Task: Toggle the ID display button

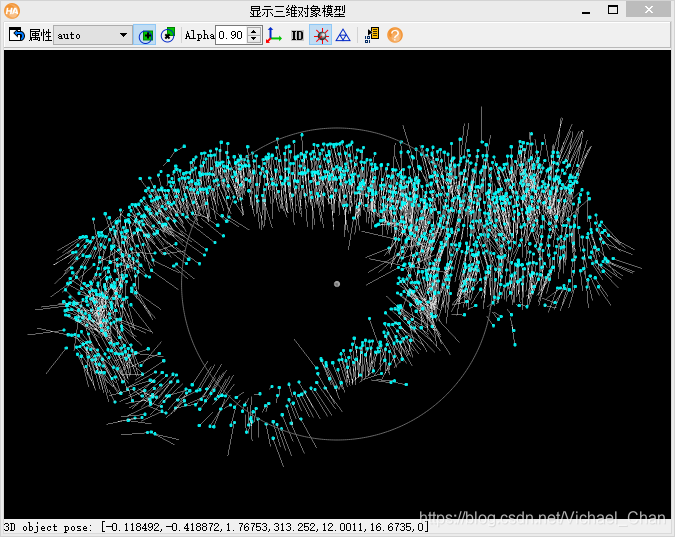Action: [x=297, y=35]
